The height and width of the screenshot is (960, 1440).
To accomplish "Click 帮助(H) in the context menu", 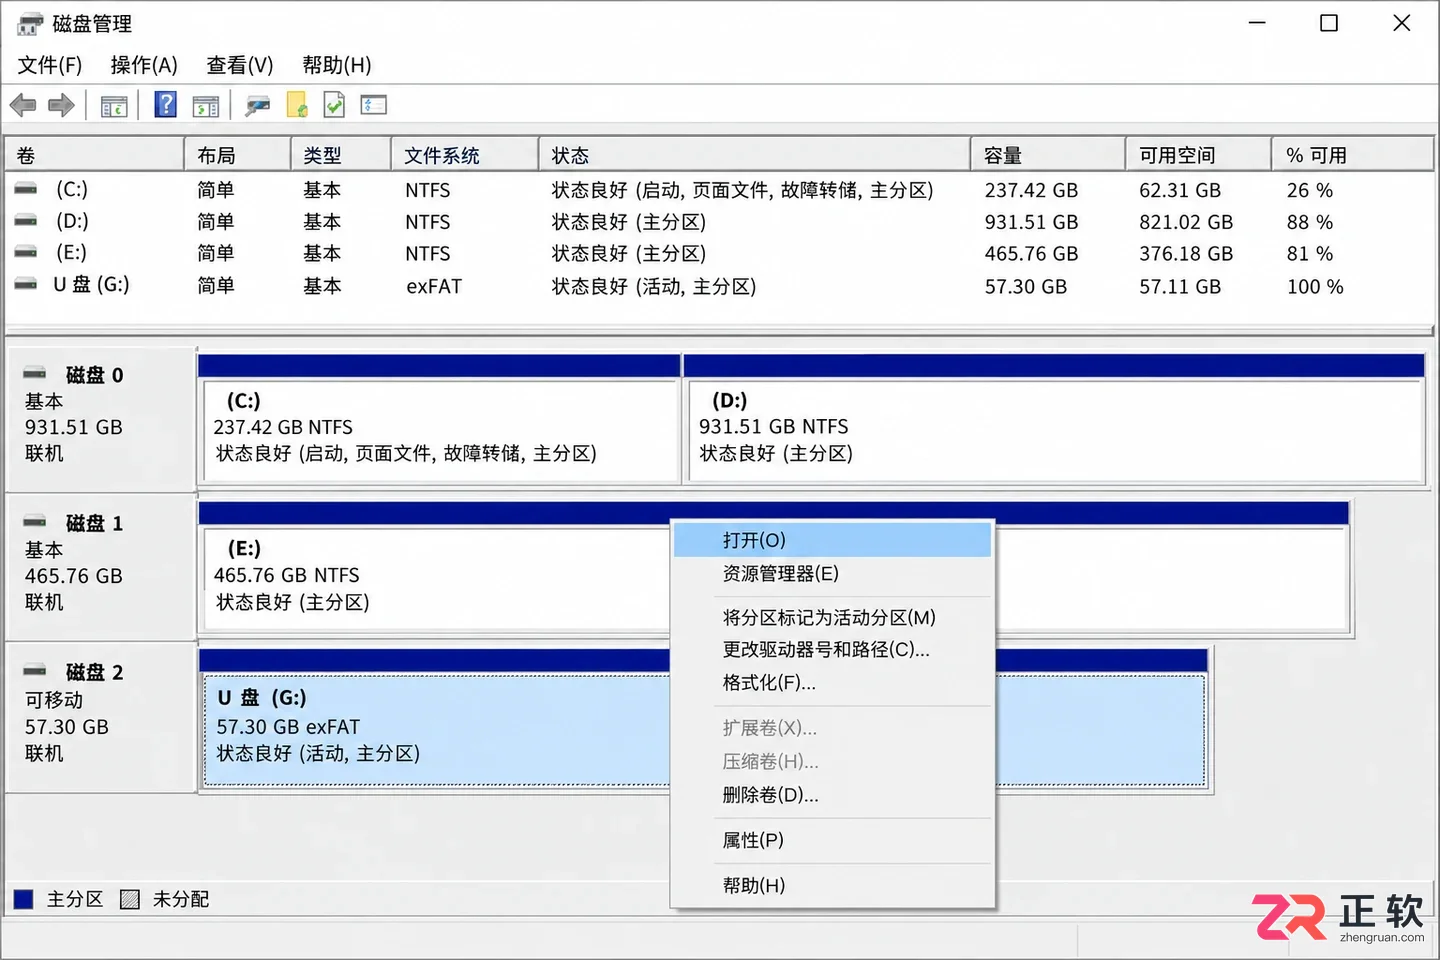I will pyautogui.click(x=832, y=885).
